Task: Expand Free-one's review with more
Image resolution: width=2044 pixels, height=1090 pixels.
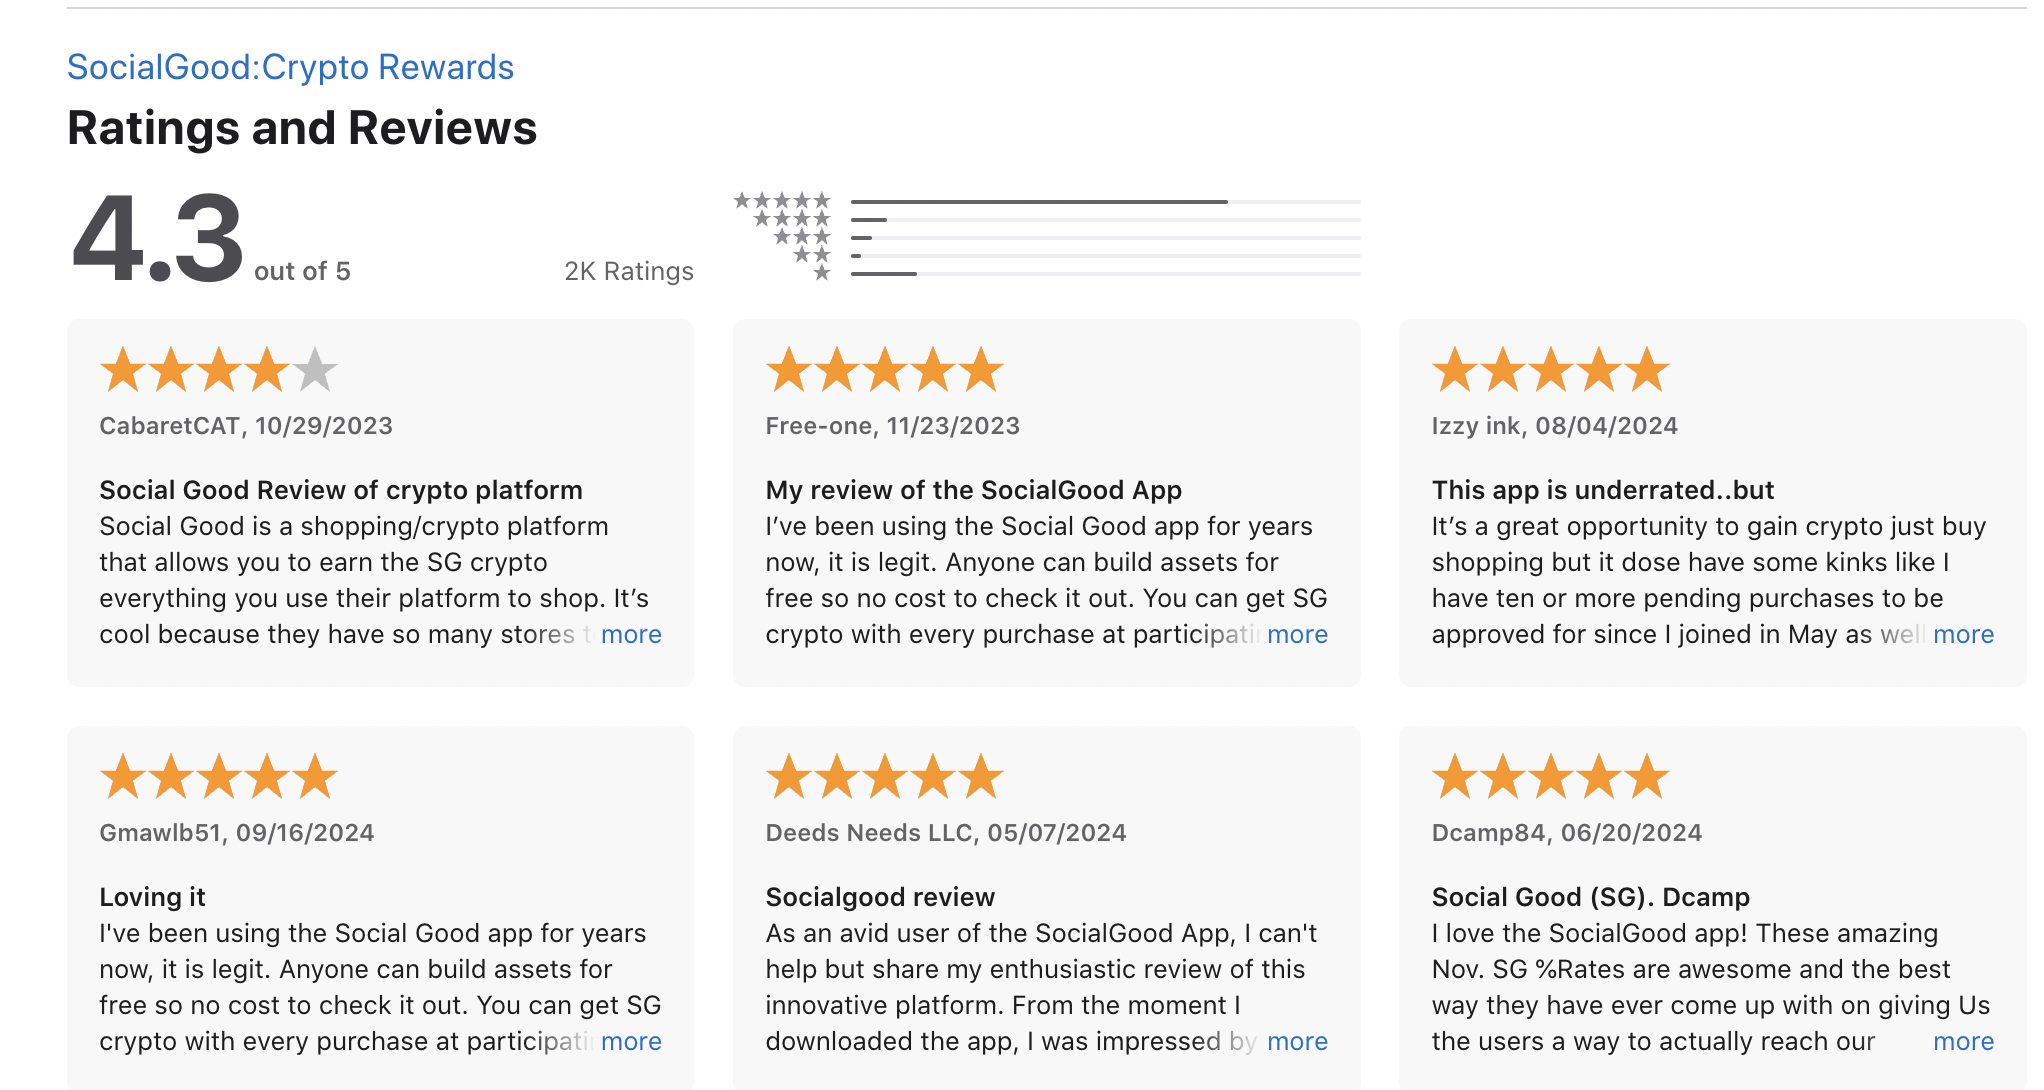Action: coord(1297,635)
